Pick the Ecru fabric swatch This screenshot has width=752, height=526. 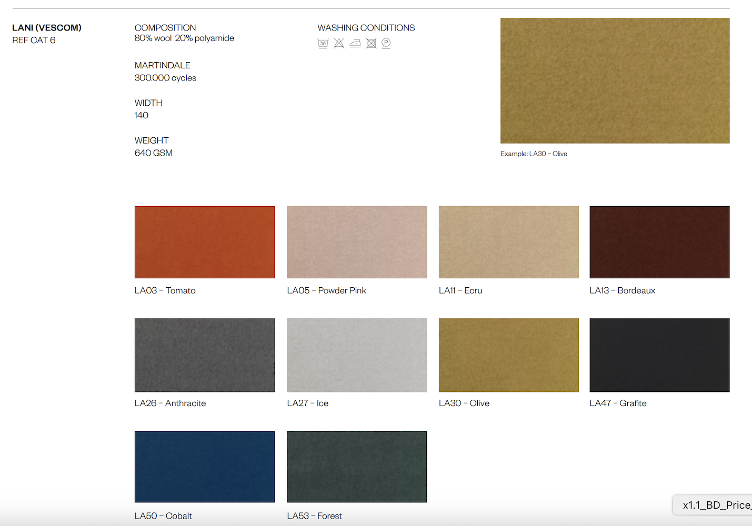click(x=508, y=242)
